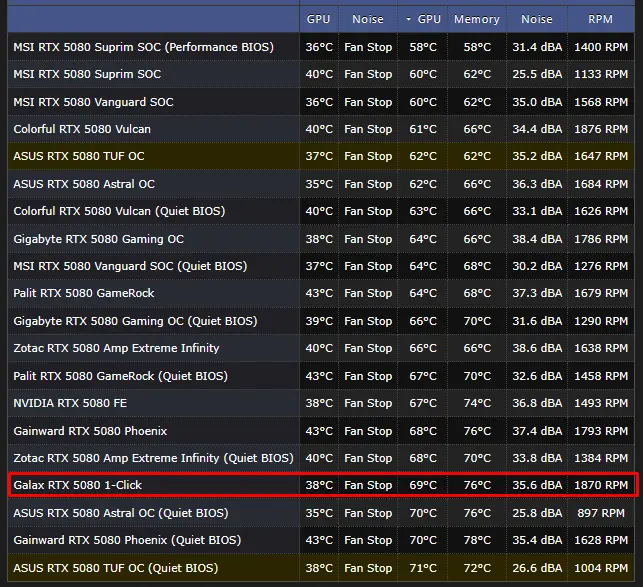
Task: Click the 32.6 dBA cell
Action: tap(537, 376)
